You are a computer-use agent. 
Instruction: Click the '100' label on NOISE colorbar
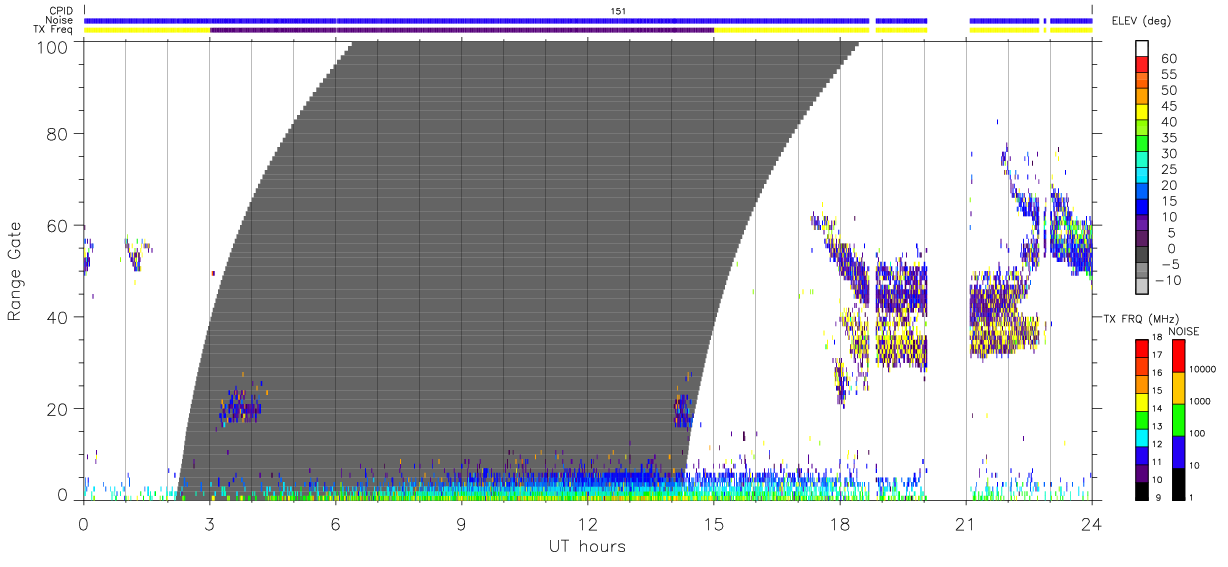[1196, 435]
